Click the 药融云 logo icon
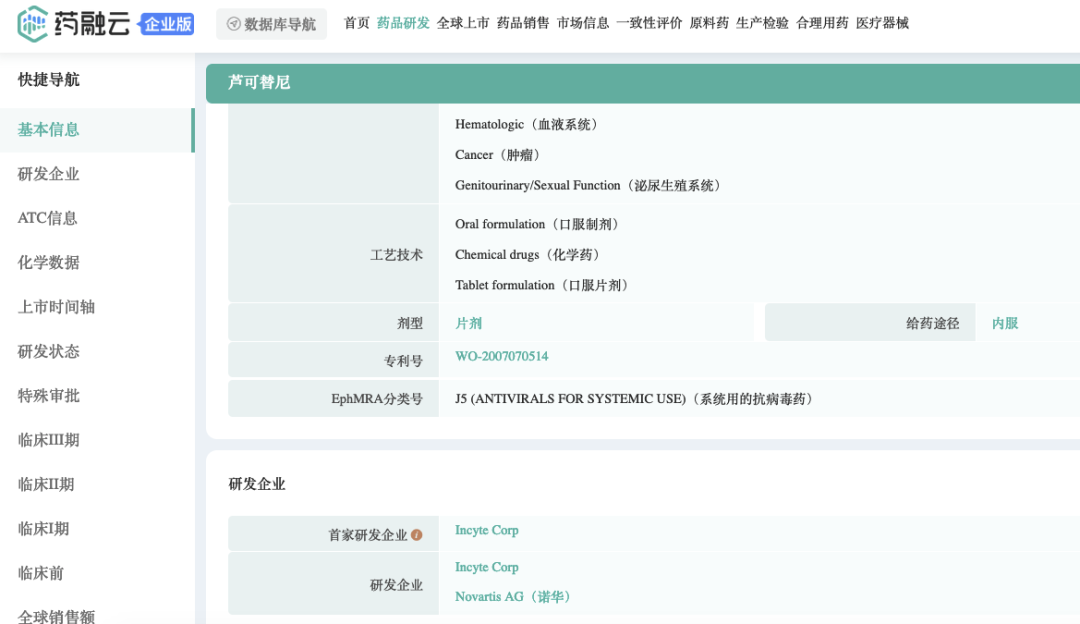This screenshot has height=624, width=1080. tap(33, 23)
